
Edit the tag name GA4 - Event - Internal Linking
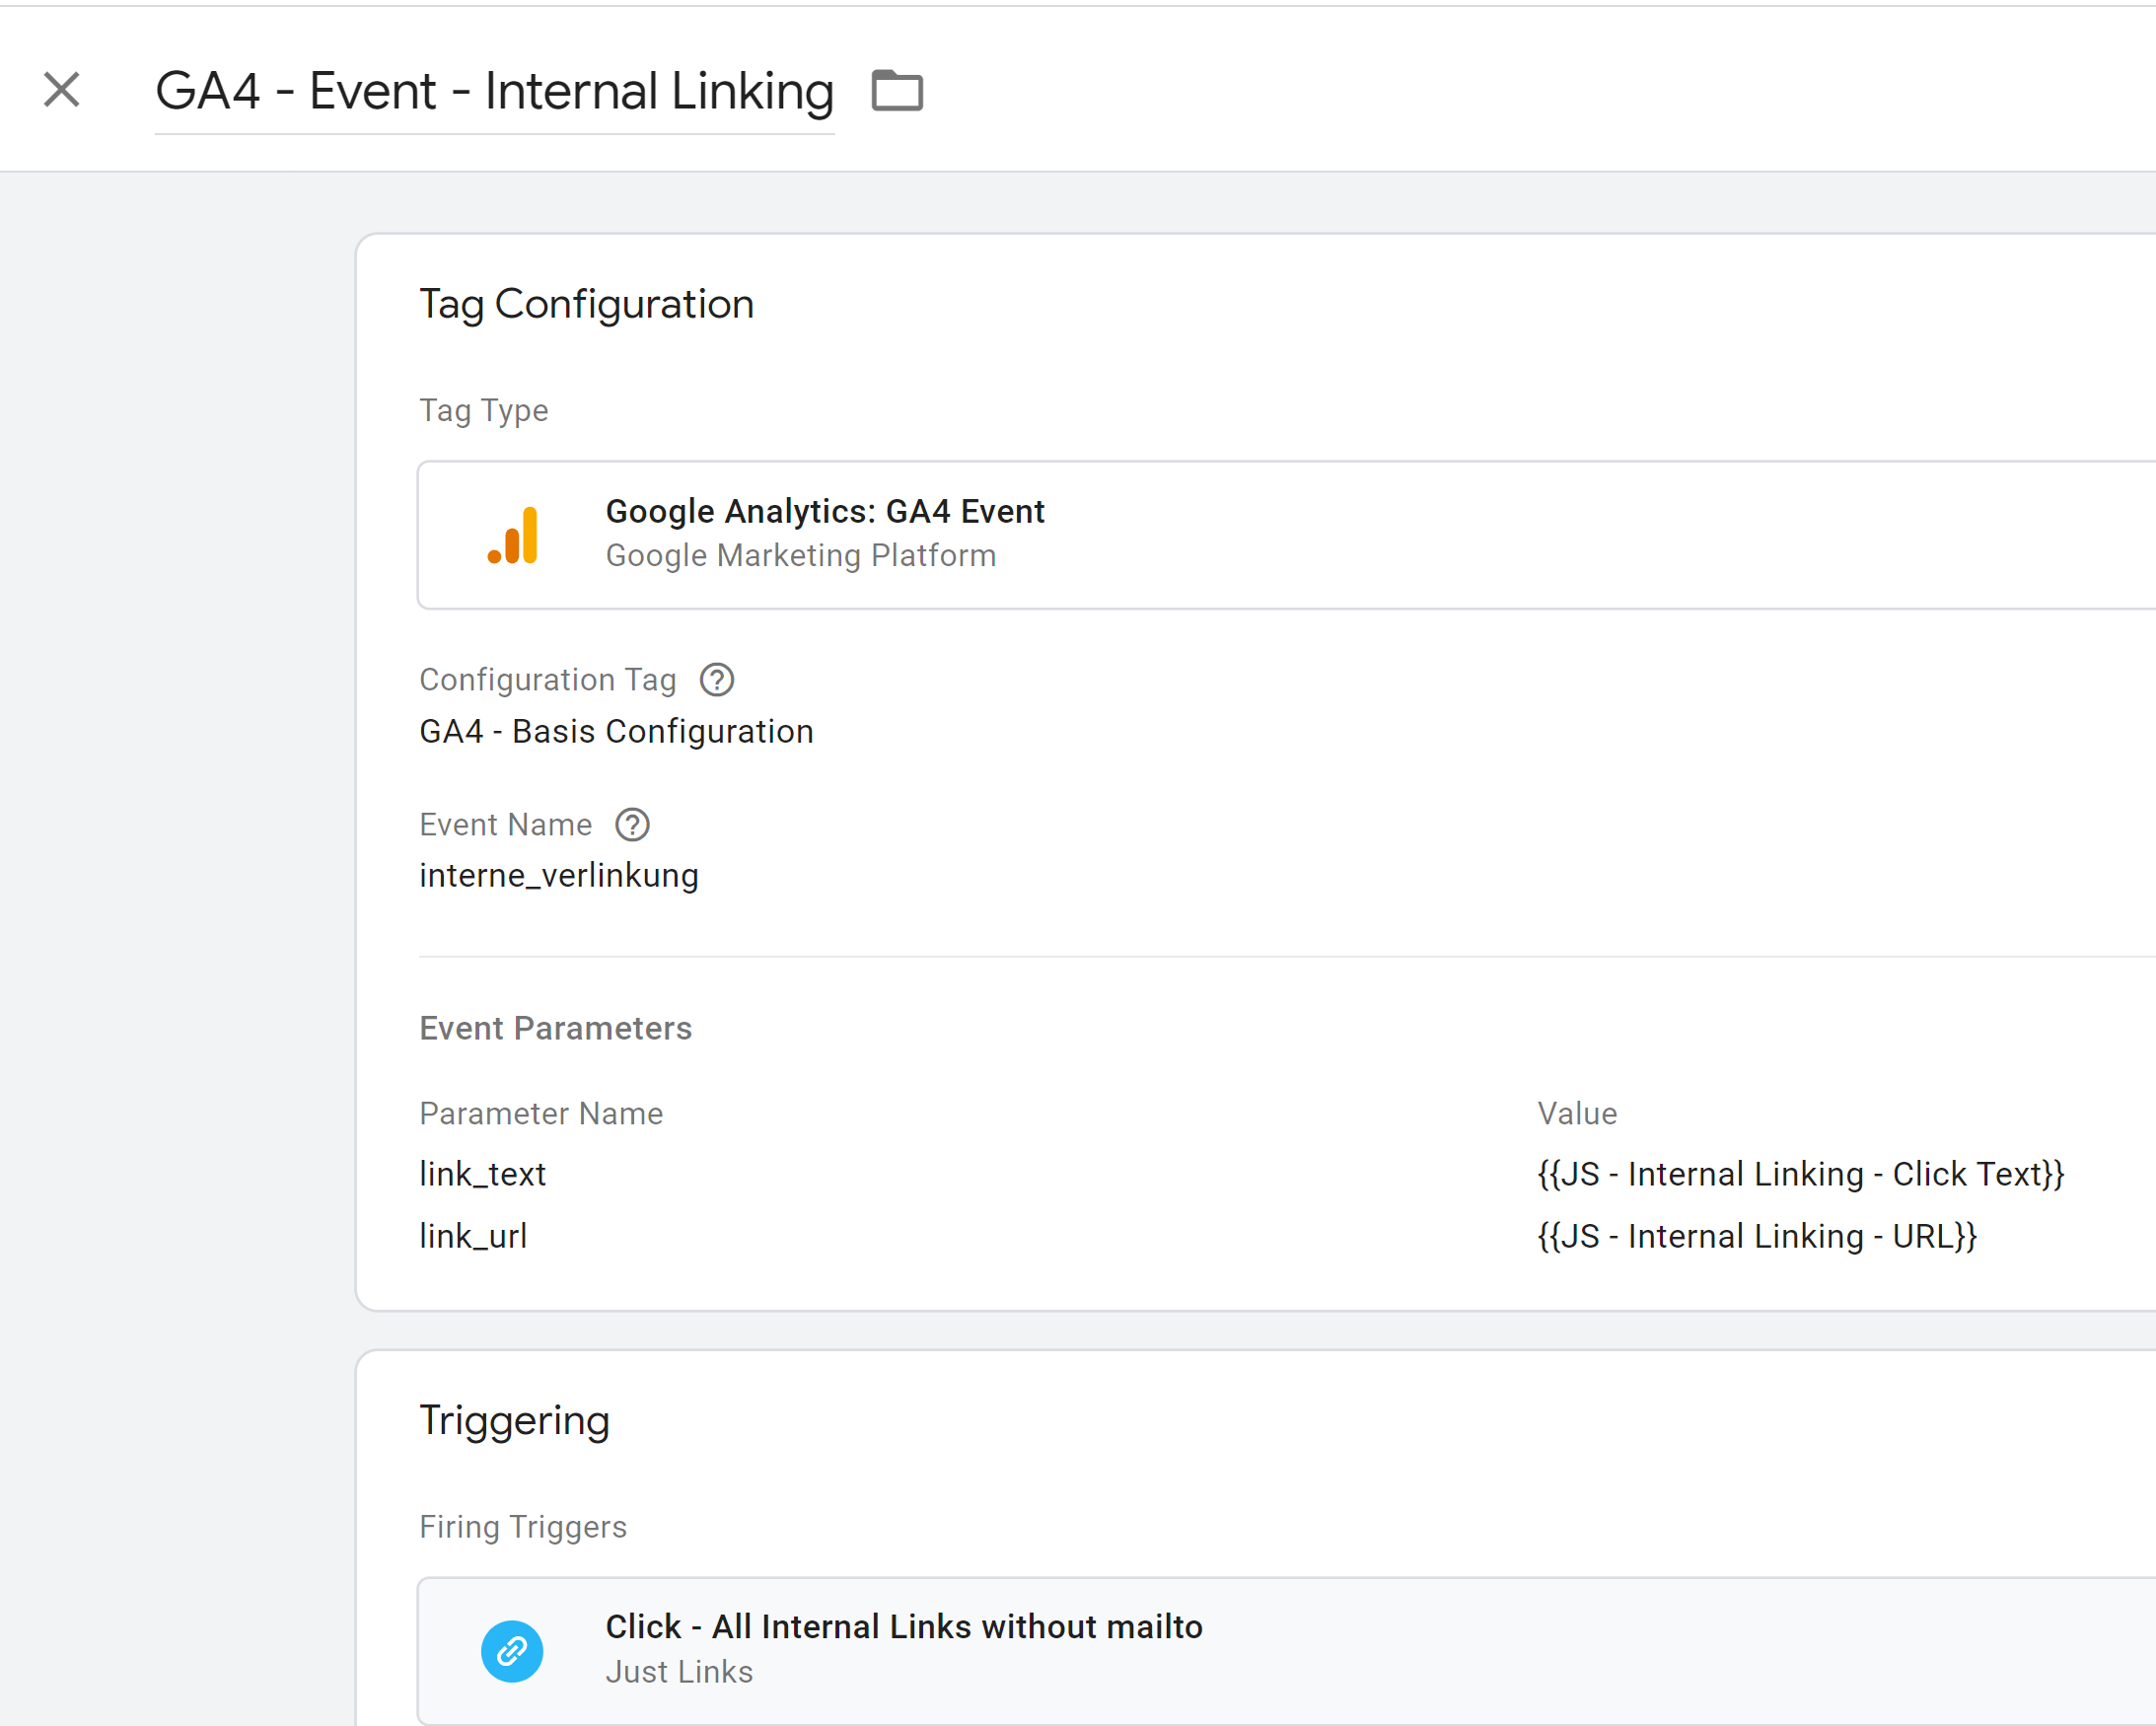pos(494,91)
